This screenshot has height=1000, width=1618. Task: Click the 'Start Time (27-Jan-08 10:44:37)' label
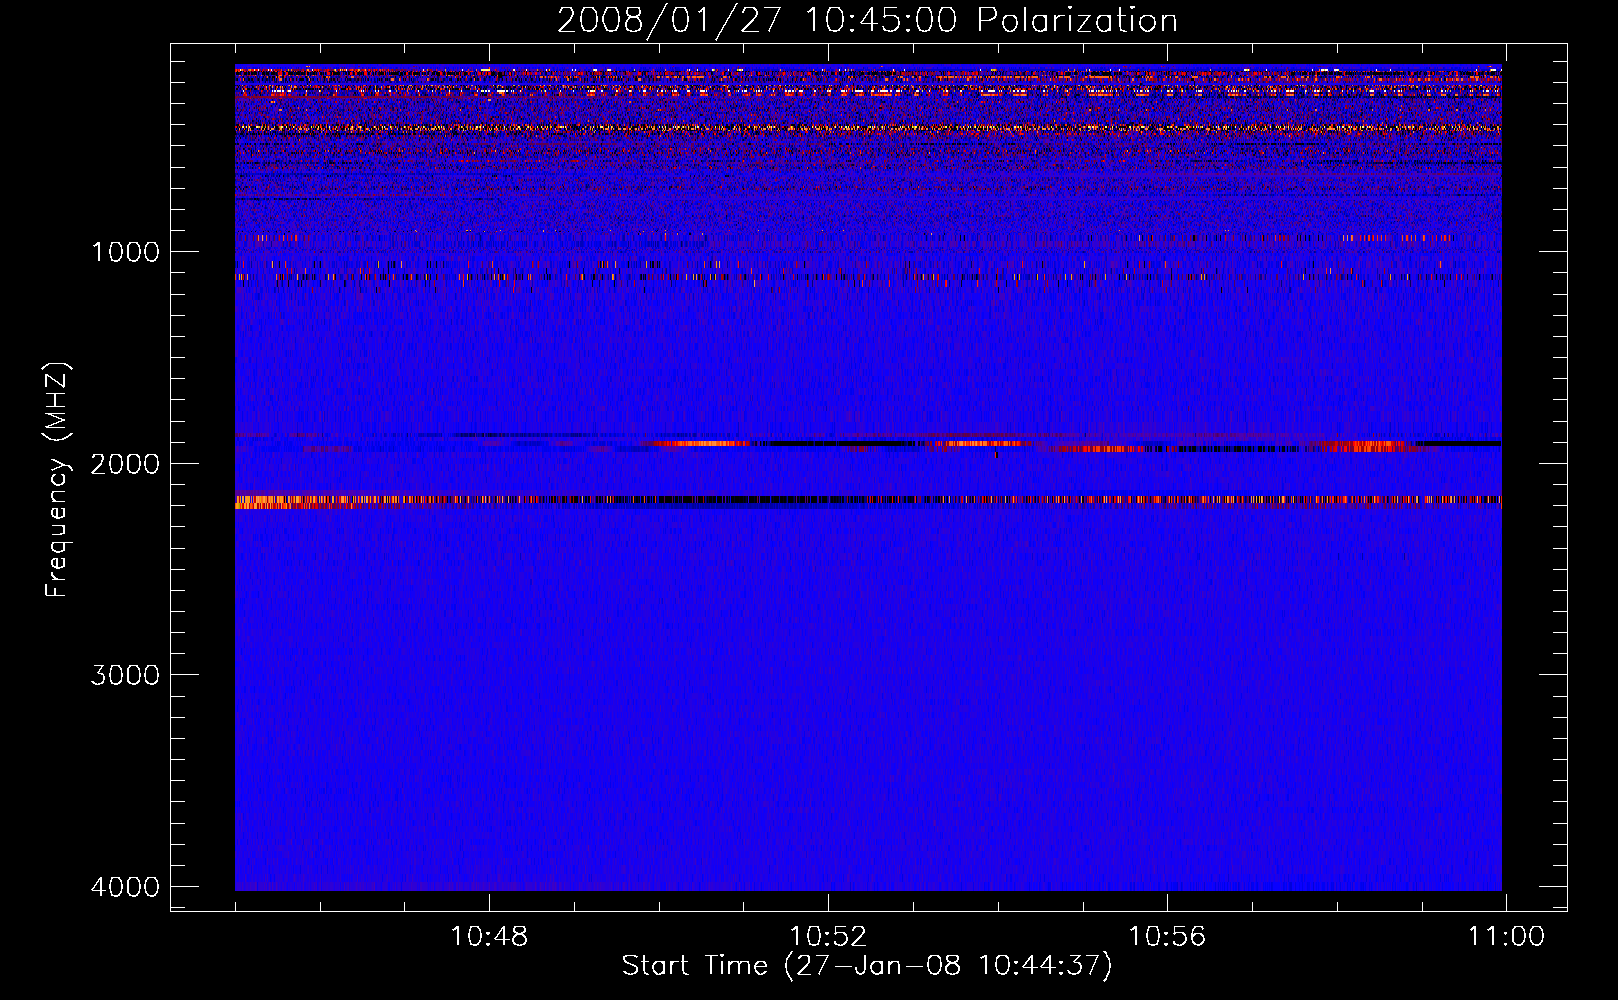(x=867, y=966)
